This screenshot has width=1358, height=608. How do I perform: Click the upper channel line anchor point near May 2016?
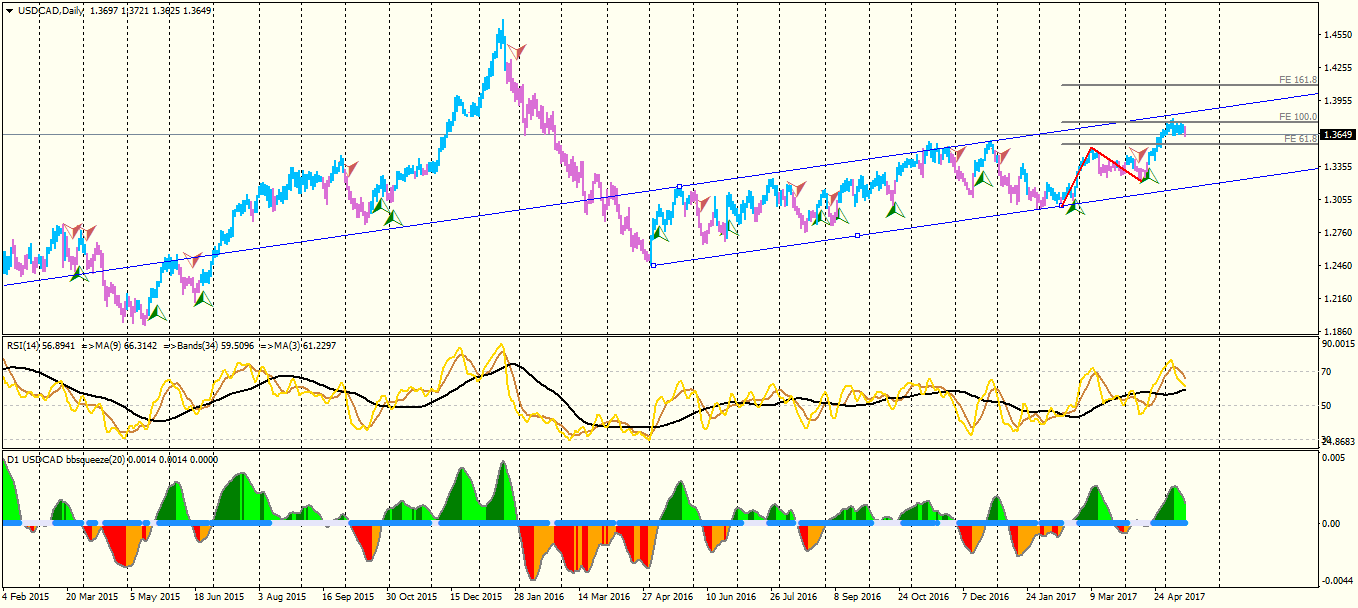point(679,187)
